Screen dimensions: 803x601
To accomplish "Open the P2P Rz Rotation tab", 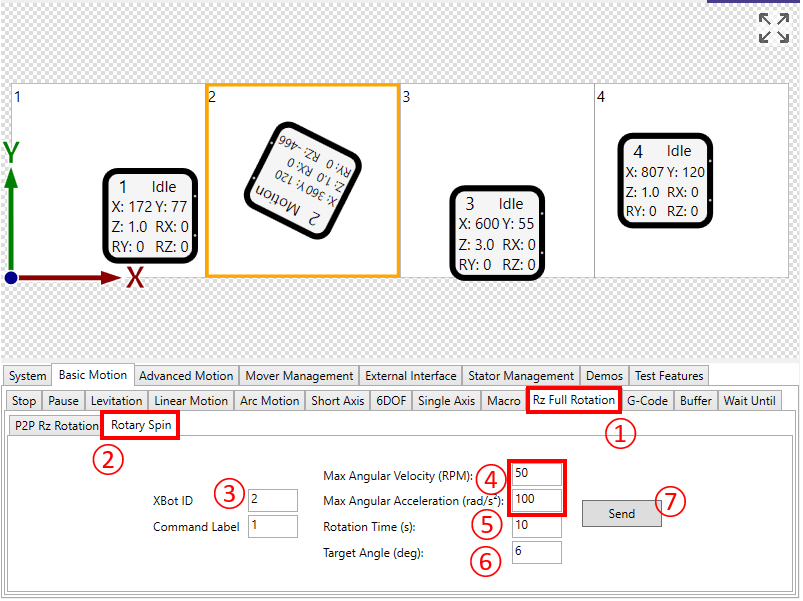I will point(56,425).
